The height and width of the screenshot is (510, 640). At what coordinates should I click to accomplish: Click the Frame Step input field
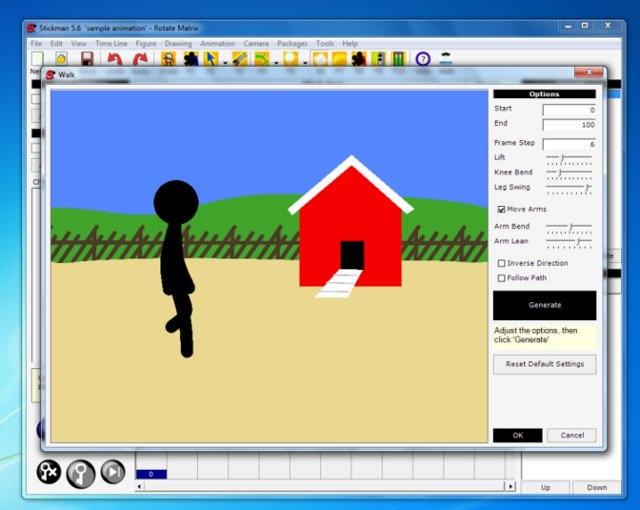569,144
